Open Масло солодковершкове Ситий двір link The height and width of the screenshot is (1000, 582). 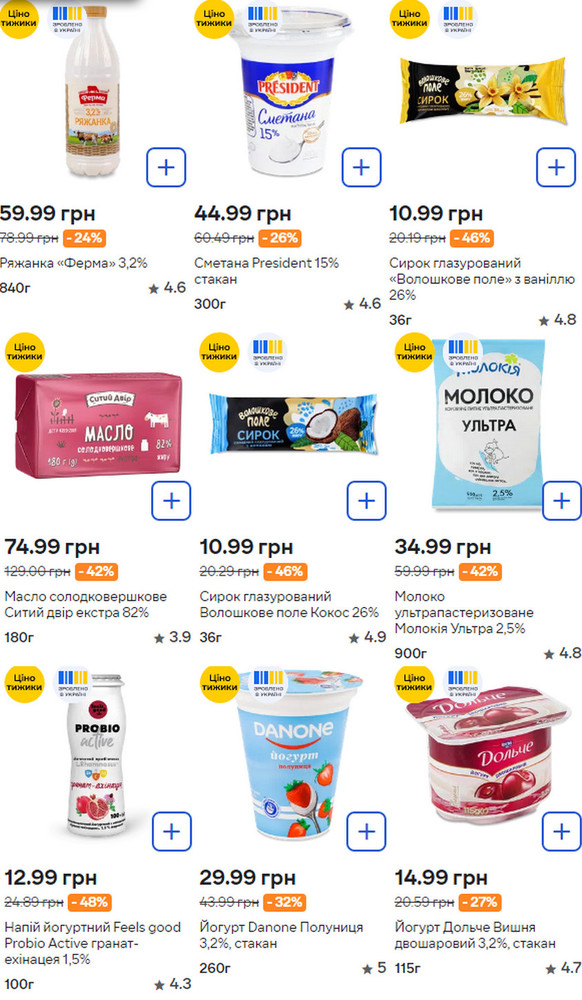86,605
